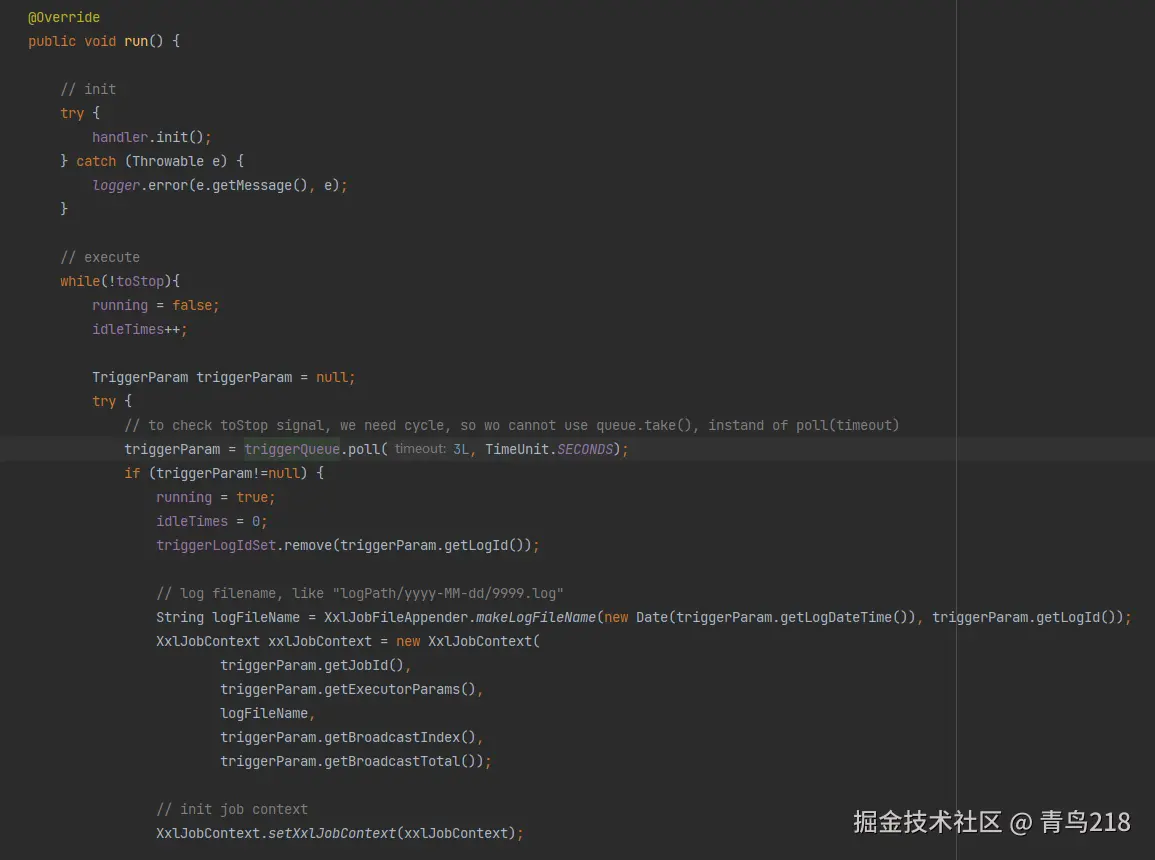Click triggerParam.getExecutorParams() argument

coord(351,689)
